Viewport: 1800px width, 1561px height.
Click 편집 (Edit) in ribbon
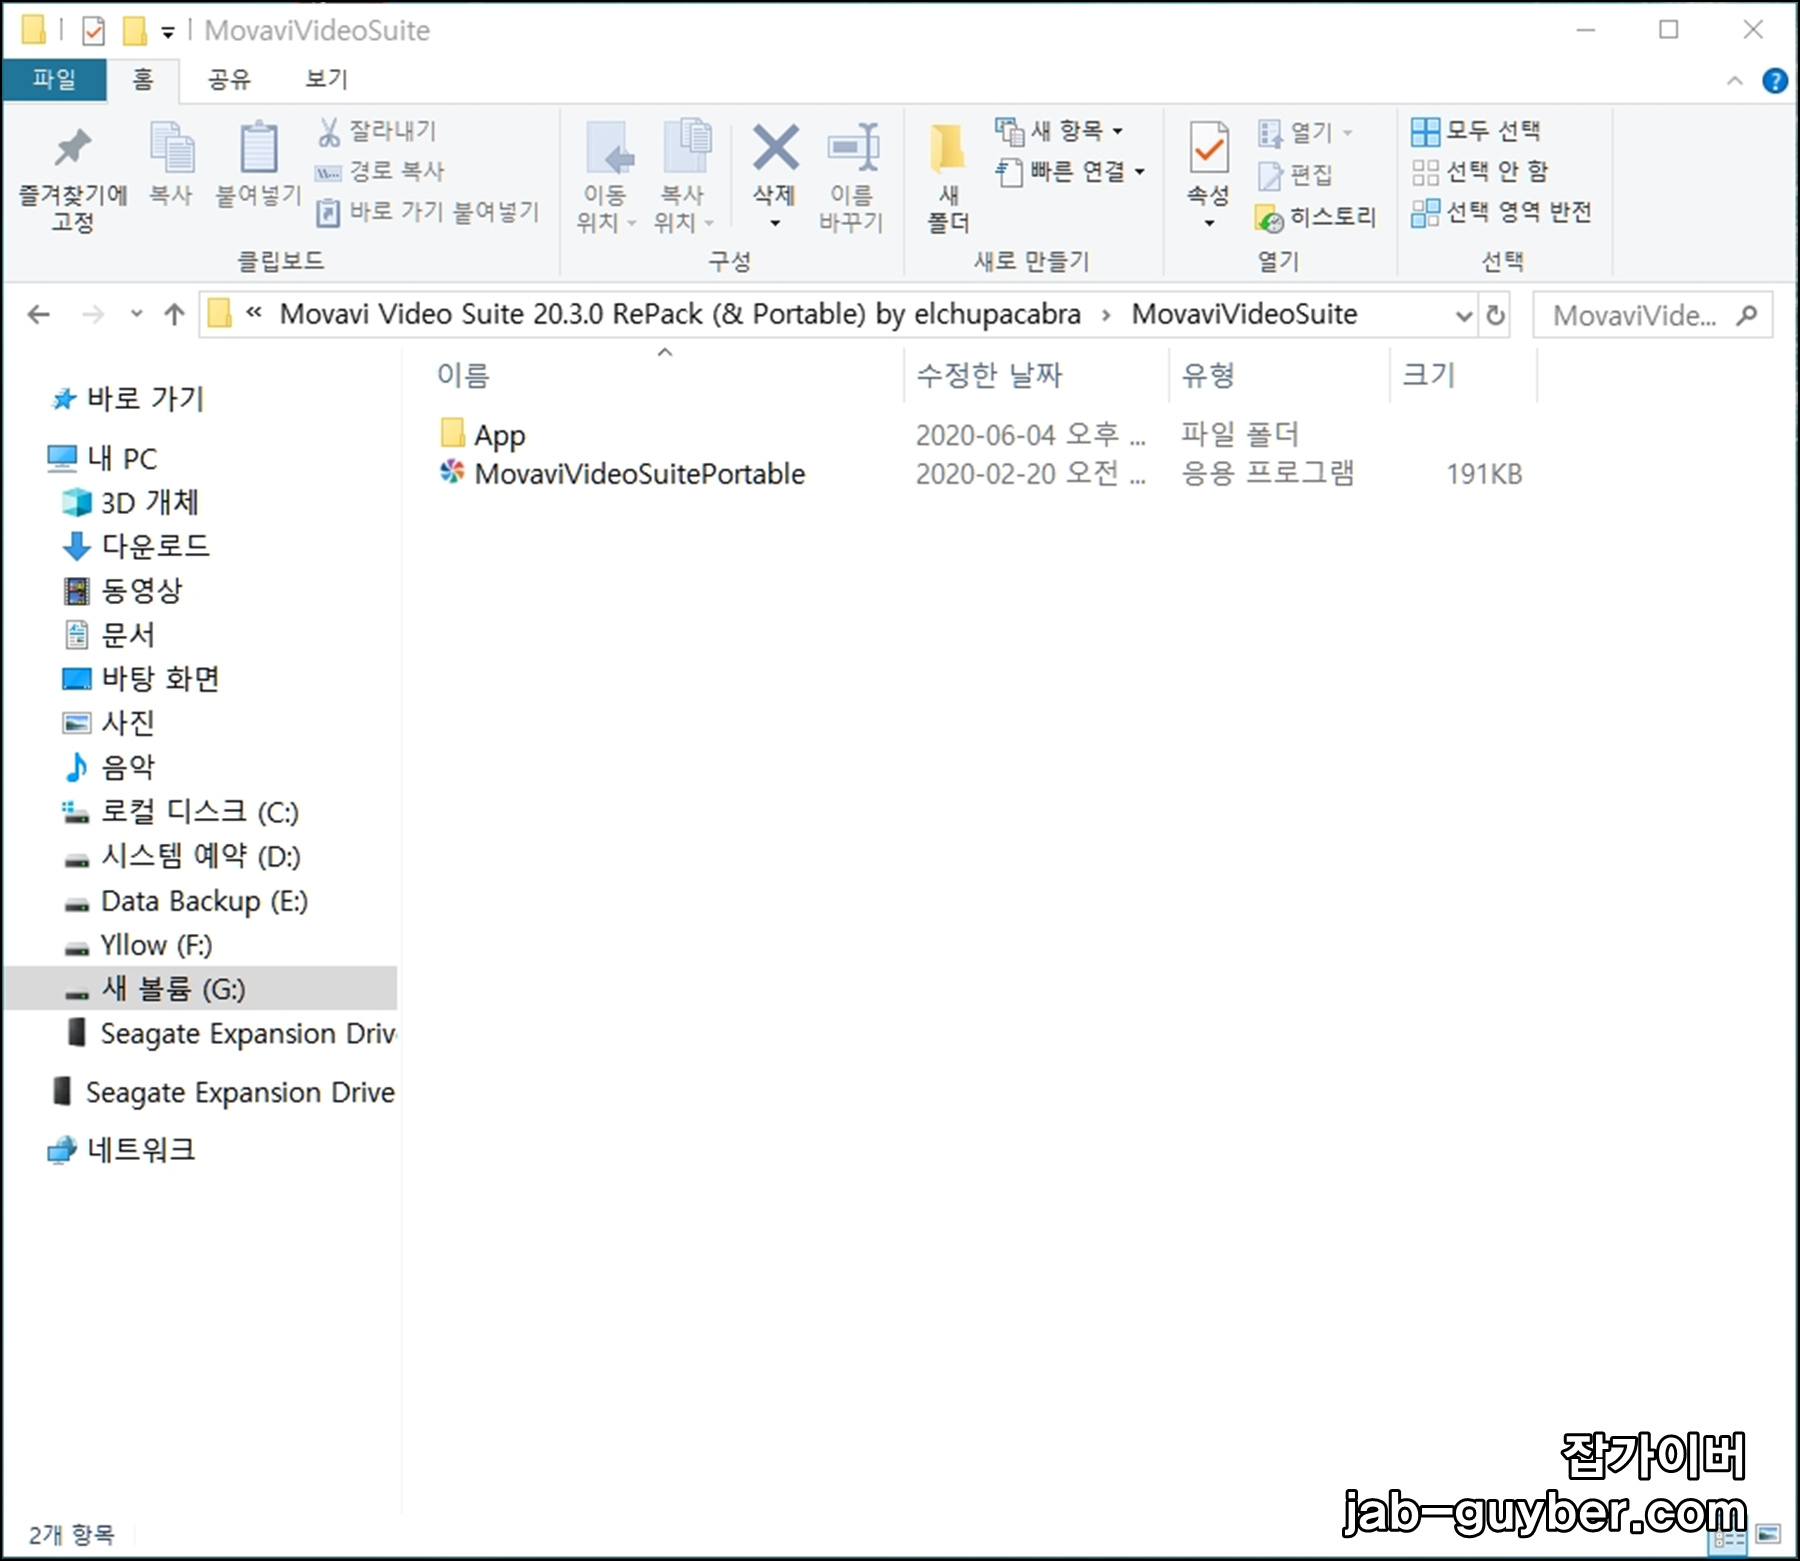(1295, 175)
